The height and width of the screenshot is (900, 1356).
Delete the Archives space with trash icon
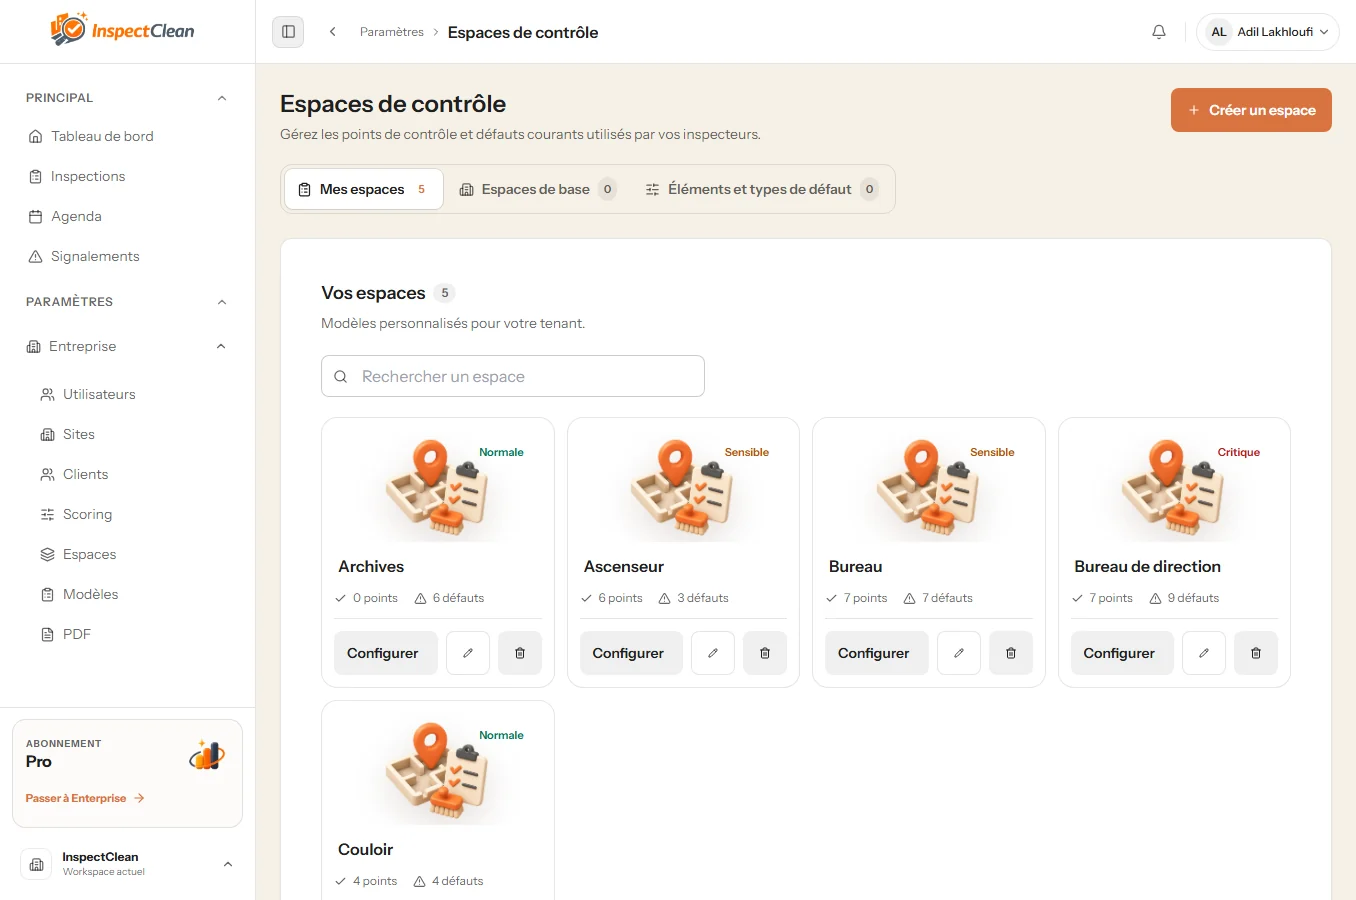coord(520,653)
